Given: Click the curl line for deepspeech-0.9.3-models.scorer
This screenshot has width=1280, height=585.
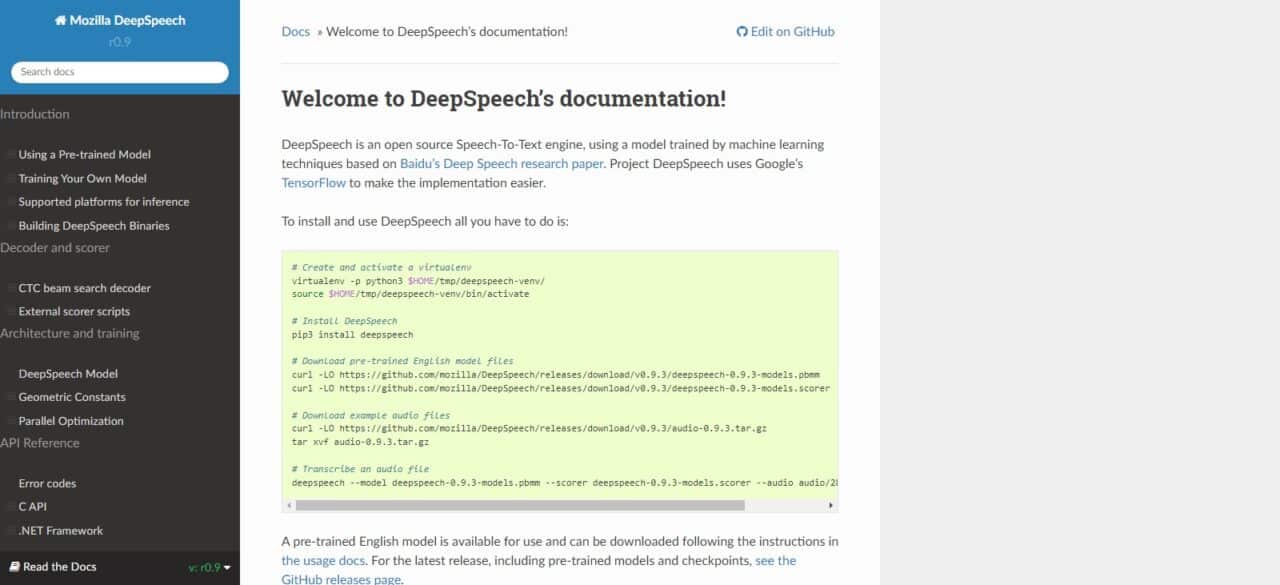Looking at the screenshot, I should (561, 388).
